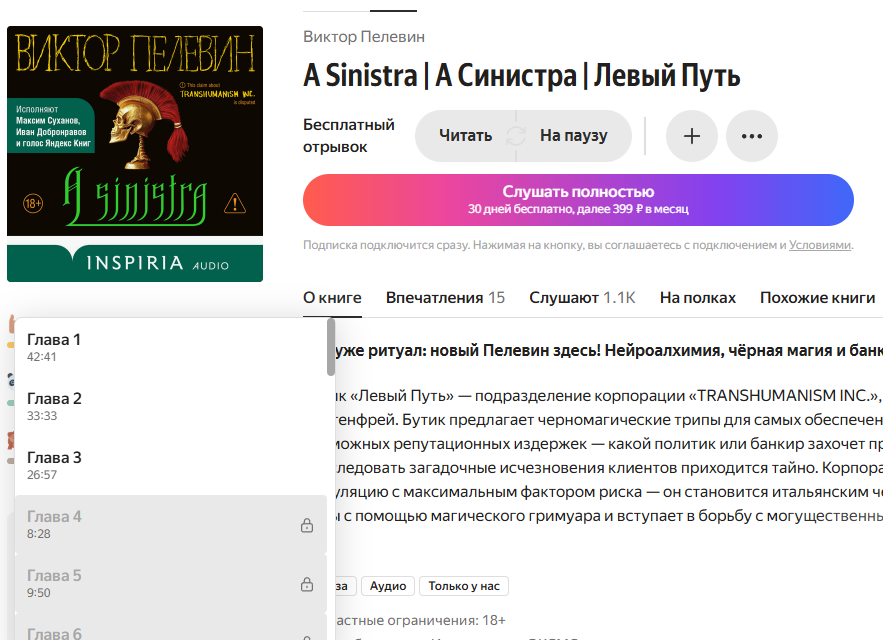
Task: Click the На паузу button
Action: click(x=574, y=136)
